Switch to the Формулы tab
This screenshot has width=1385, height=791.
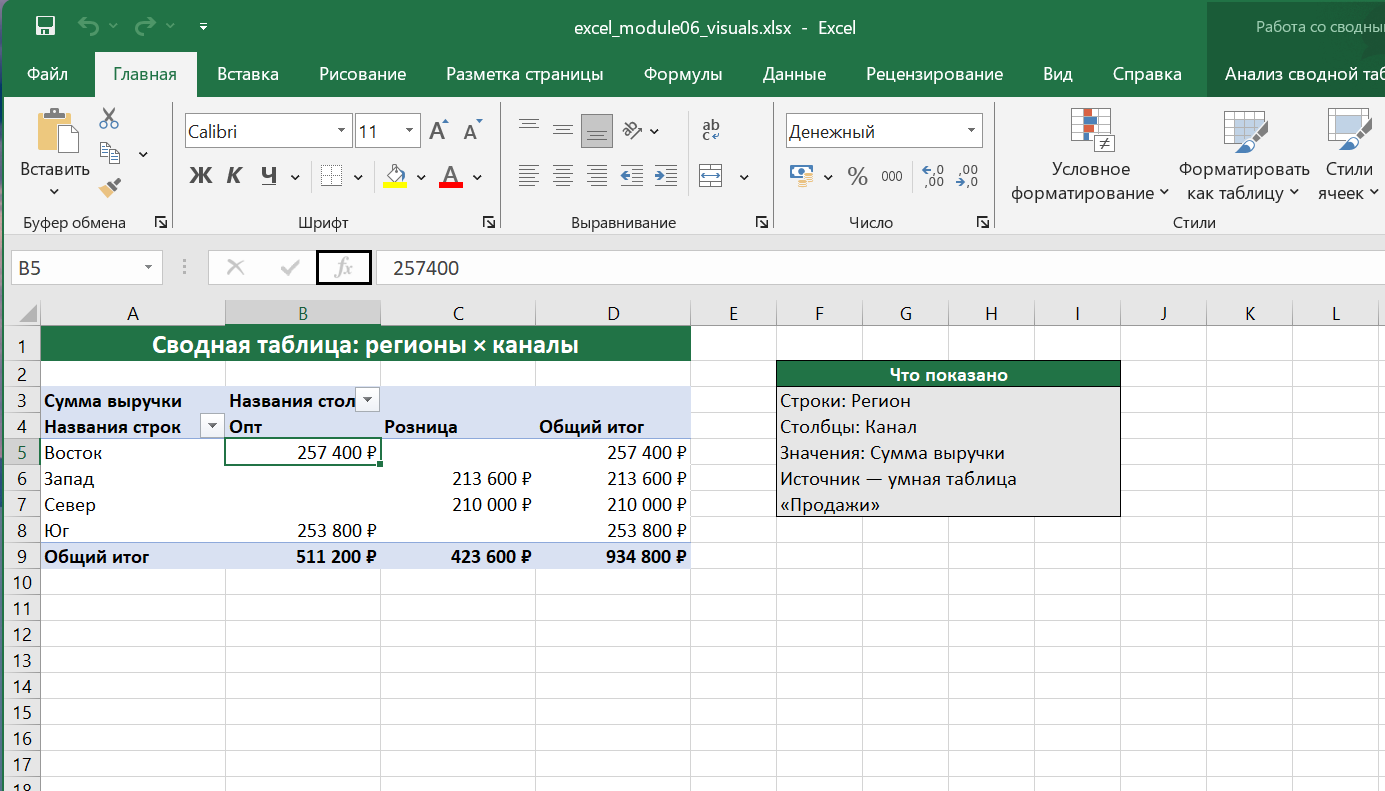683,74
